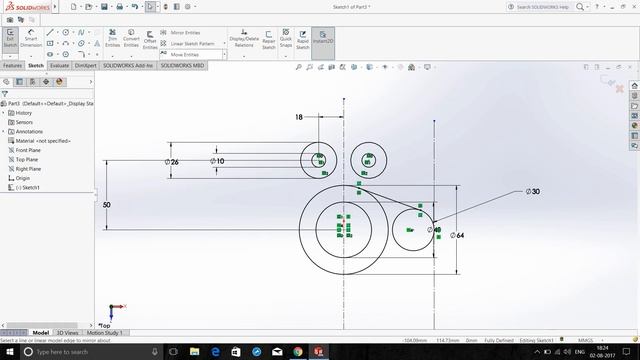Click the Open file icon
Screen dimensions: 640x360
88,7
